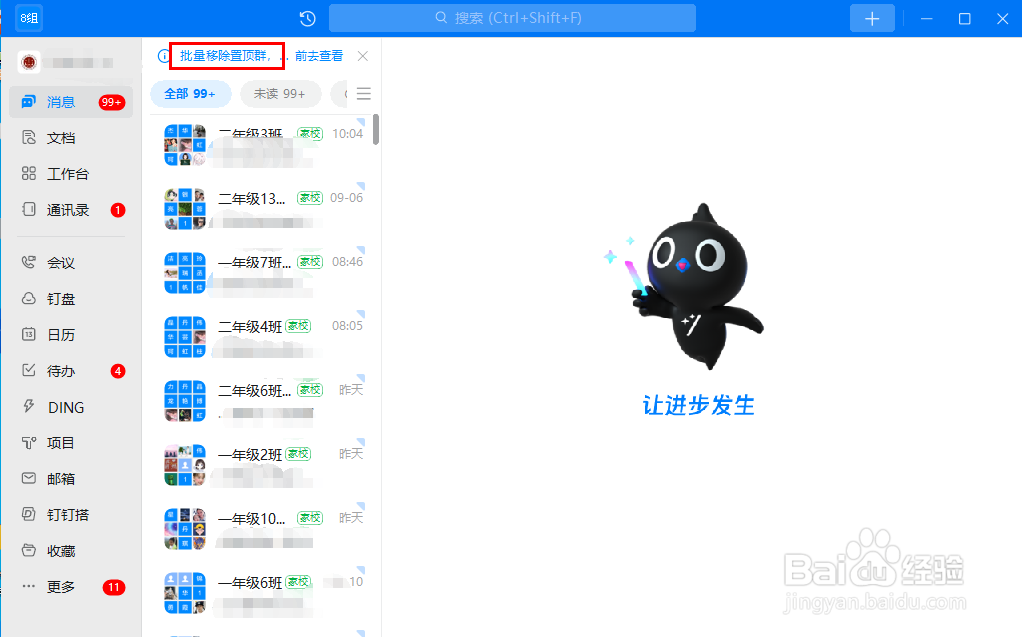Open the 收藏 favorites section
Screen dimensions: 1022x637
(x=71, y=551)
